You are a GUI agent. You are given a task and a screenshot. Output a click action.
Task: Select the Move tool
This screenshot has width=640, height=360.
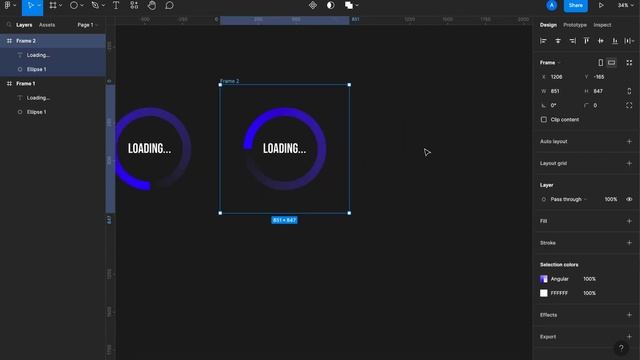pos(30,5)
